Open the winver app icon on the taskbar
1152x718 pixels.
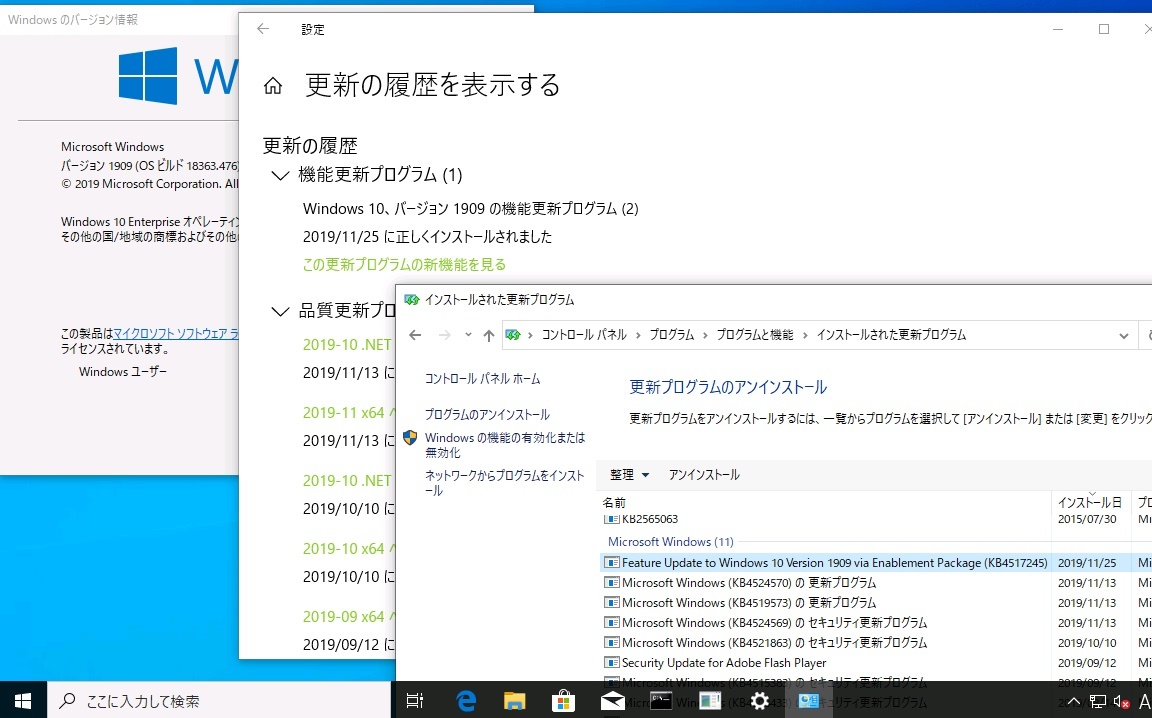click(x=710, y=701)
